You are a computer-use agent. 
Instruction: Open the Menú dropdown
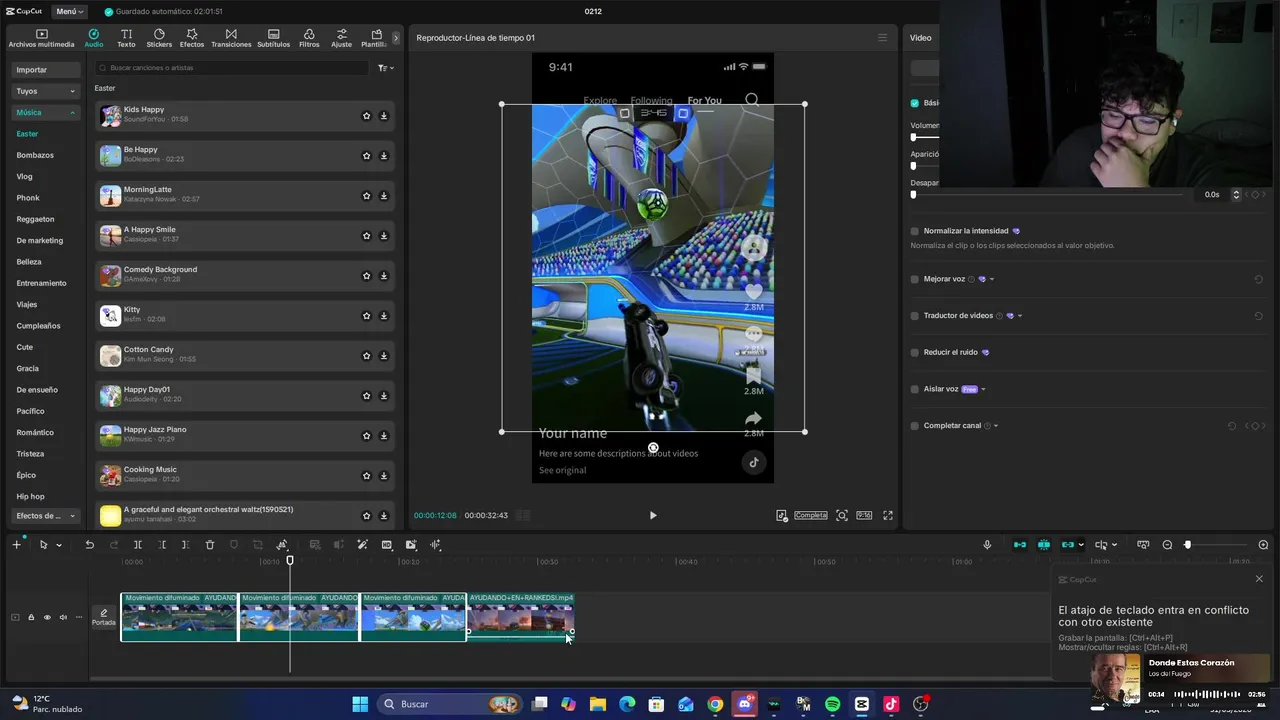tap(70, 11)
